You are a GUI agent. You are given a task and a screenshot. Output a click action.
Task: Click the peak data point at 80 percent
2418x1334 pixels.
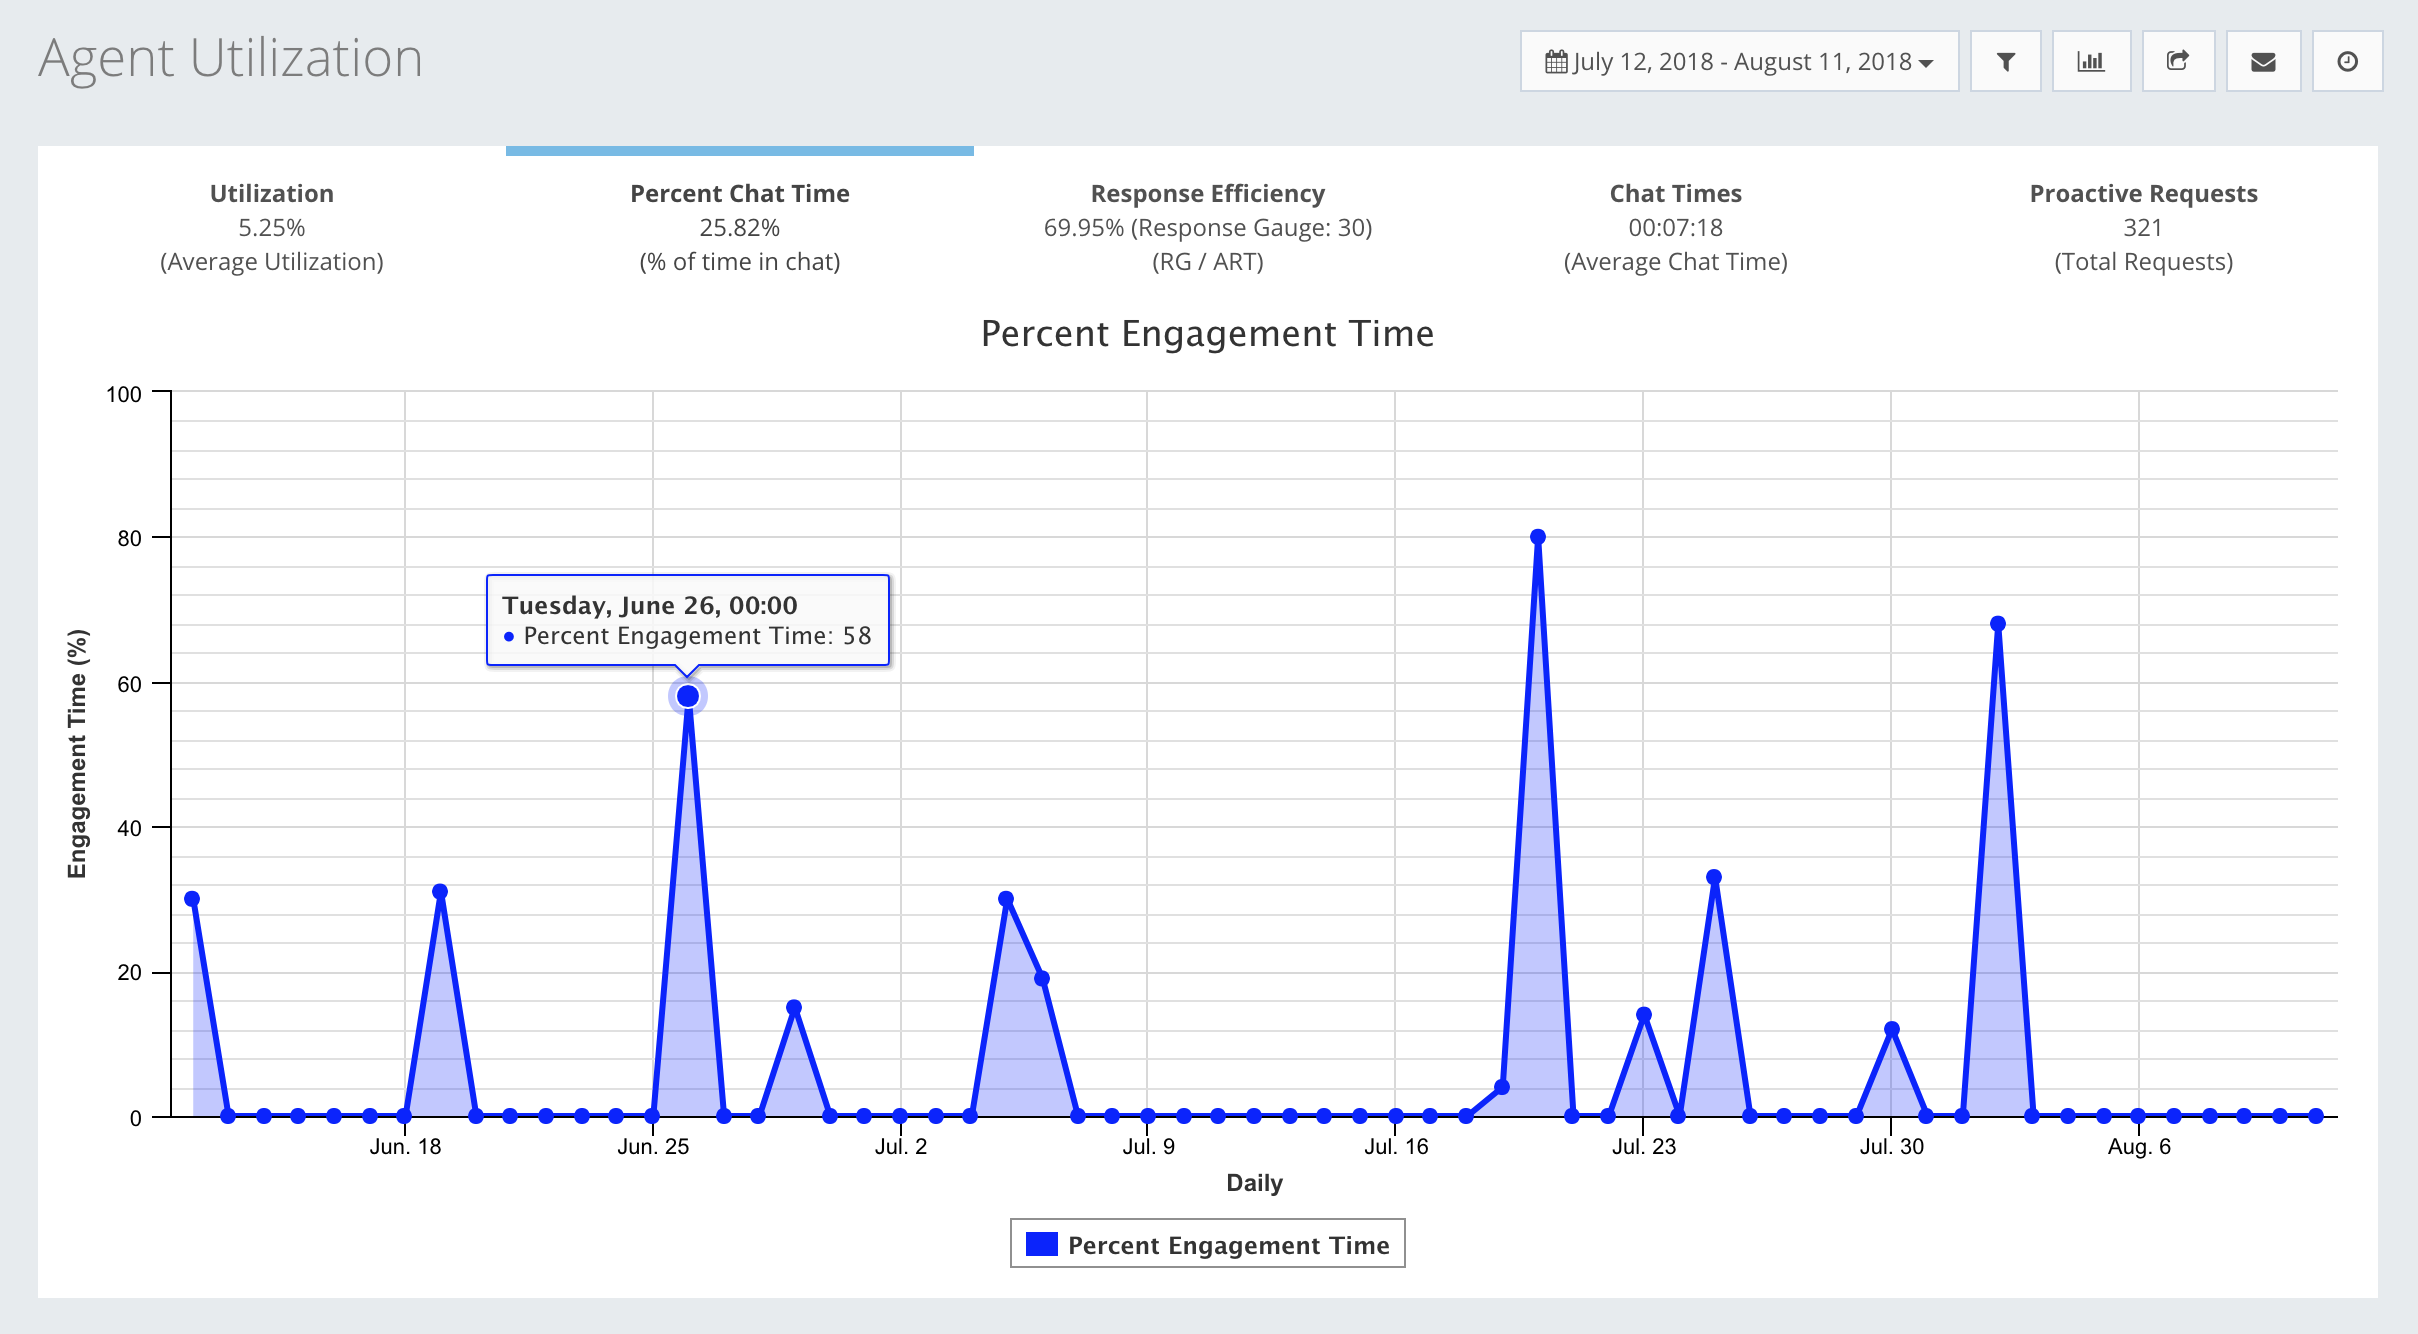click(x=1538, y=537)
